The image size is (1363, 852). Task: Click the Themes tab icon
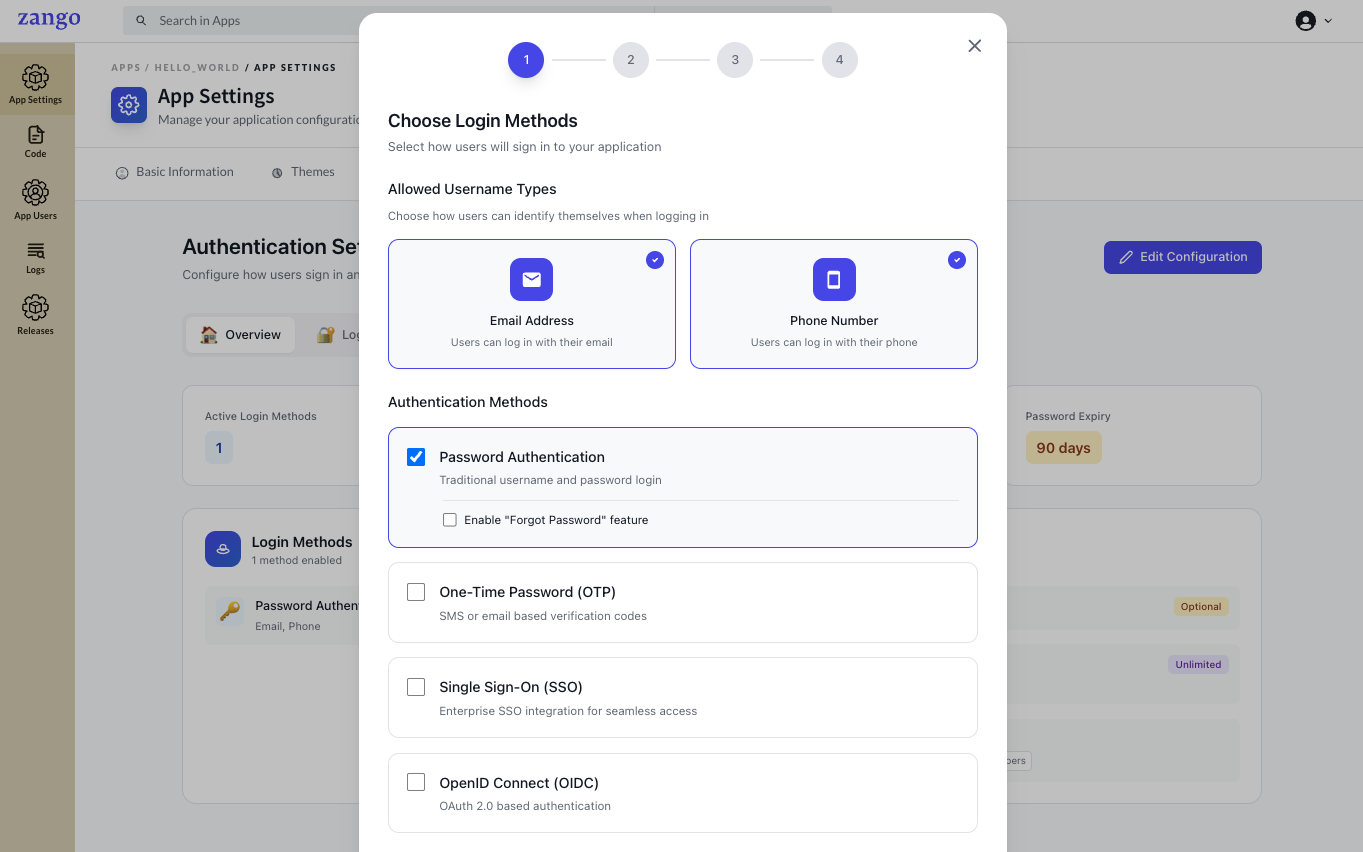pyautogui.click(x=277, y=173)
